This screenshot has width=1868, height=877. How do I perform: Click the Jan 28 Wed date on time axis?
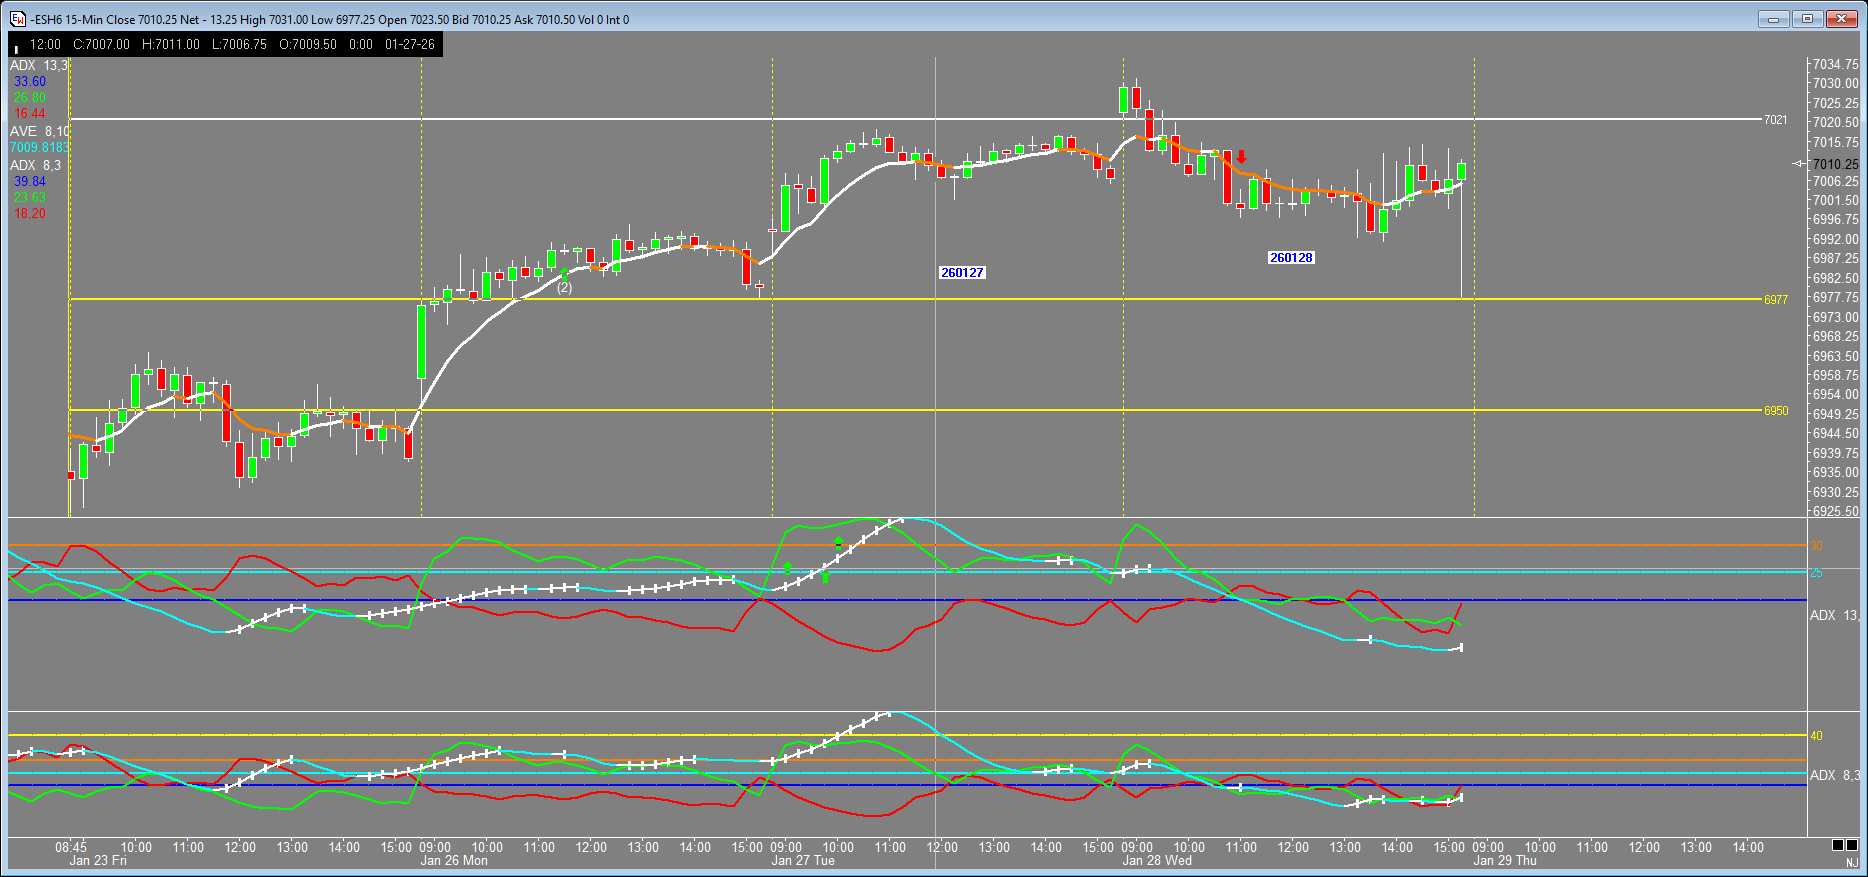click(1157, 861)
